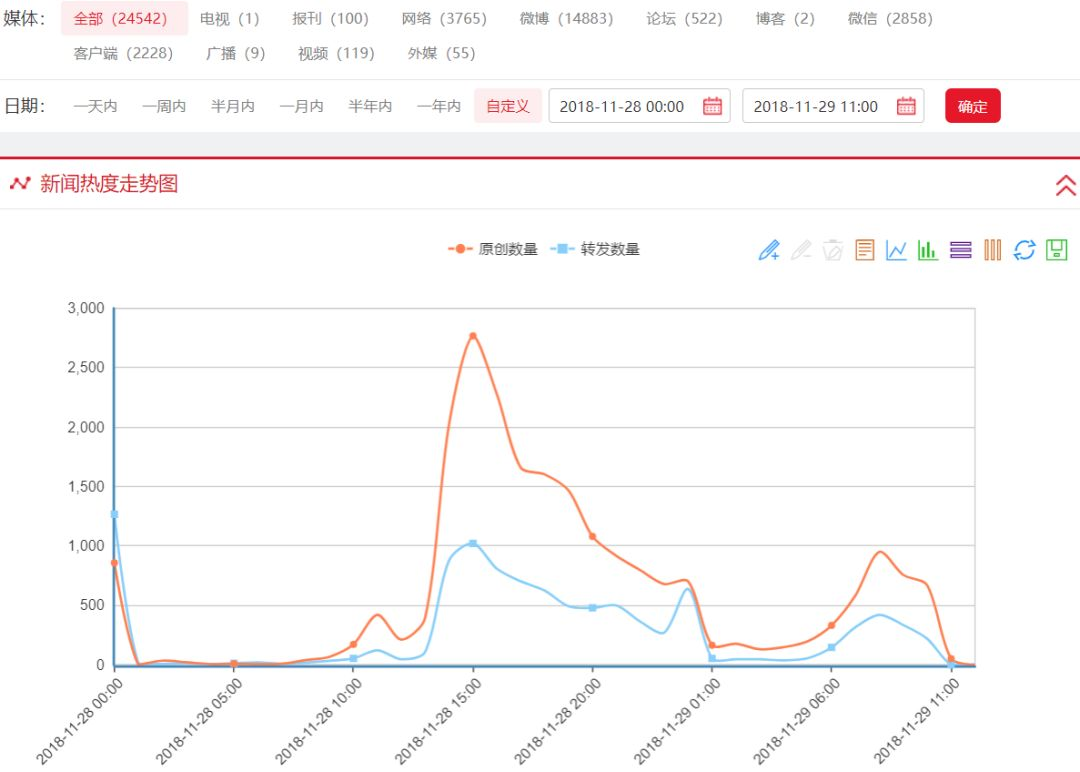Filter media by 报刊 (100)
This screenshot has height=772, width=1080.
pos(330,19)
